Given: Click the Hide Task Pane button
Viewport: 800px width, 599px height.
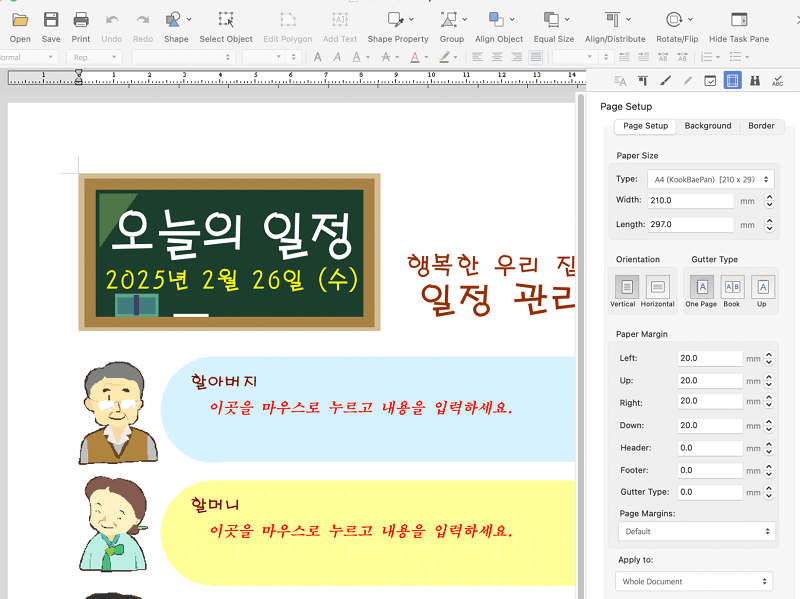Looking at the screenshot, I should click(x=740, y=25).
